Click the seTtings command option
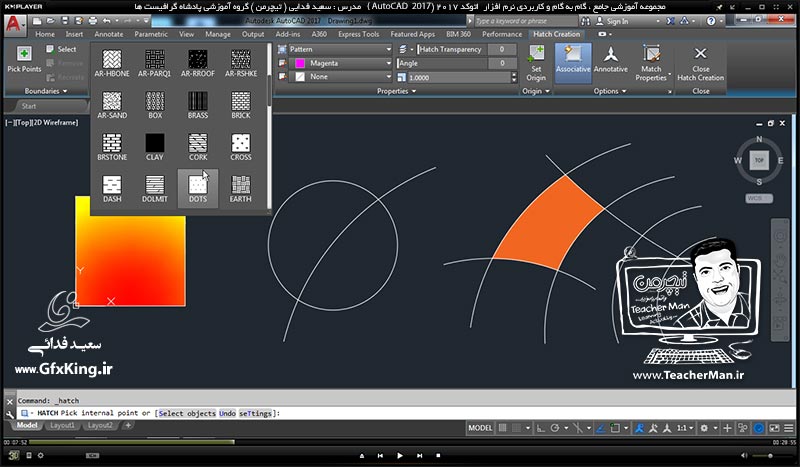This screenshot has height=467, width=800. click(256, 413)
